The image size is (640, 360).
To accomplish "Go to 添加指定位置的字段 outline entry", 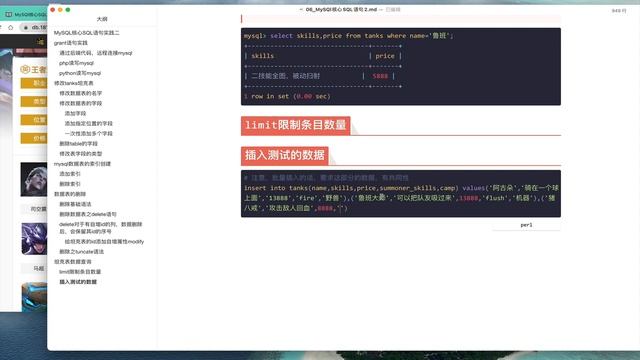I will pyautogui.click(x=89, y=123).
